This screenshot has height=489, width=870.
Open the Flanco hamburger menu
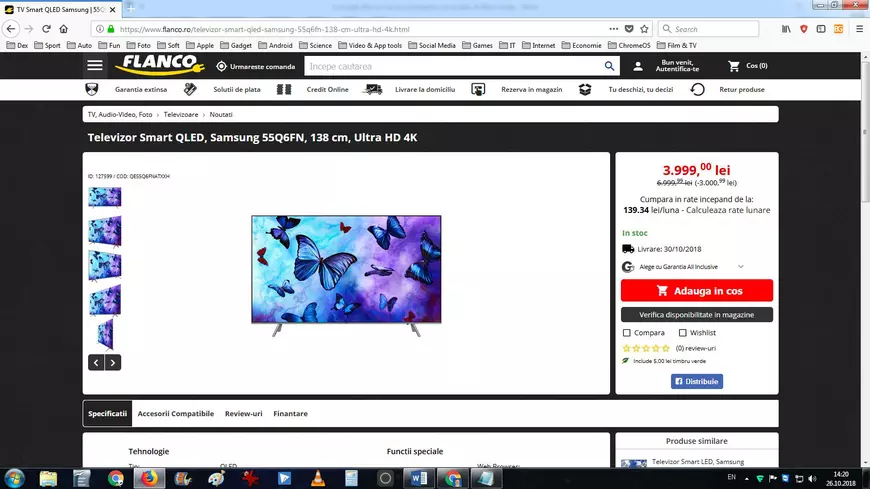[x=95, y=65]
